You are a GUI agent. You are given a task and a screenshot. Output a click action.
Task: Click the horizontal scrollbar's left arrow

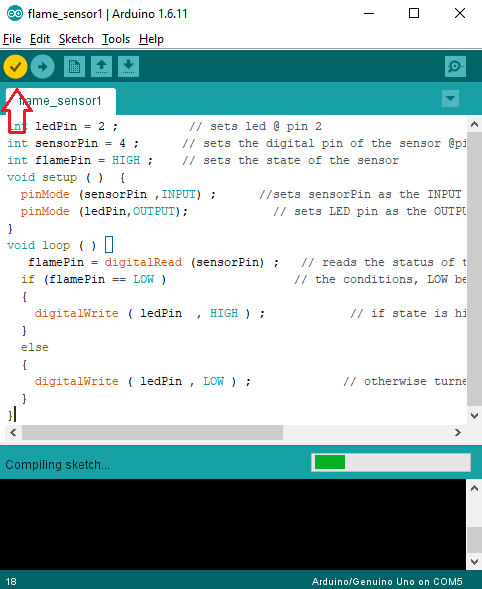coord(13,433)
